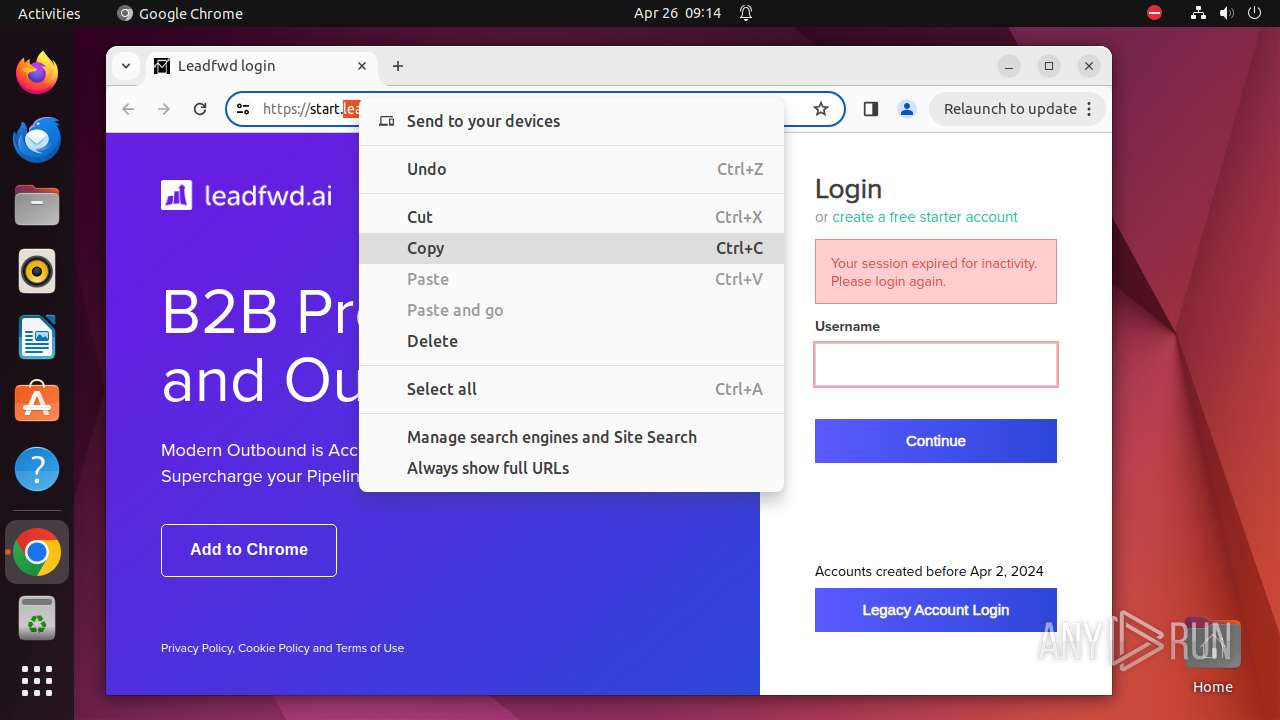Click Legacy Account Login button
Image resolution: width=1280 pixels, height=720 pixels.
[x=936, y=610]
